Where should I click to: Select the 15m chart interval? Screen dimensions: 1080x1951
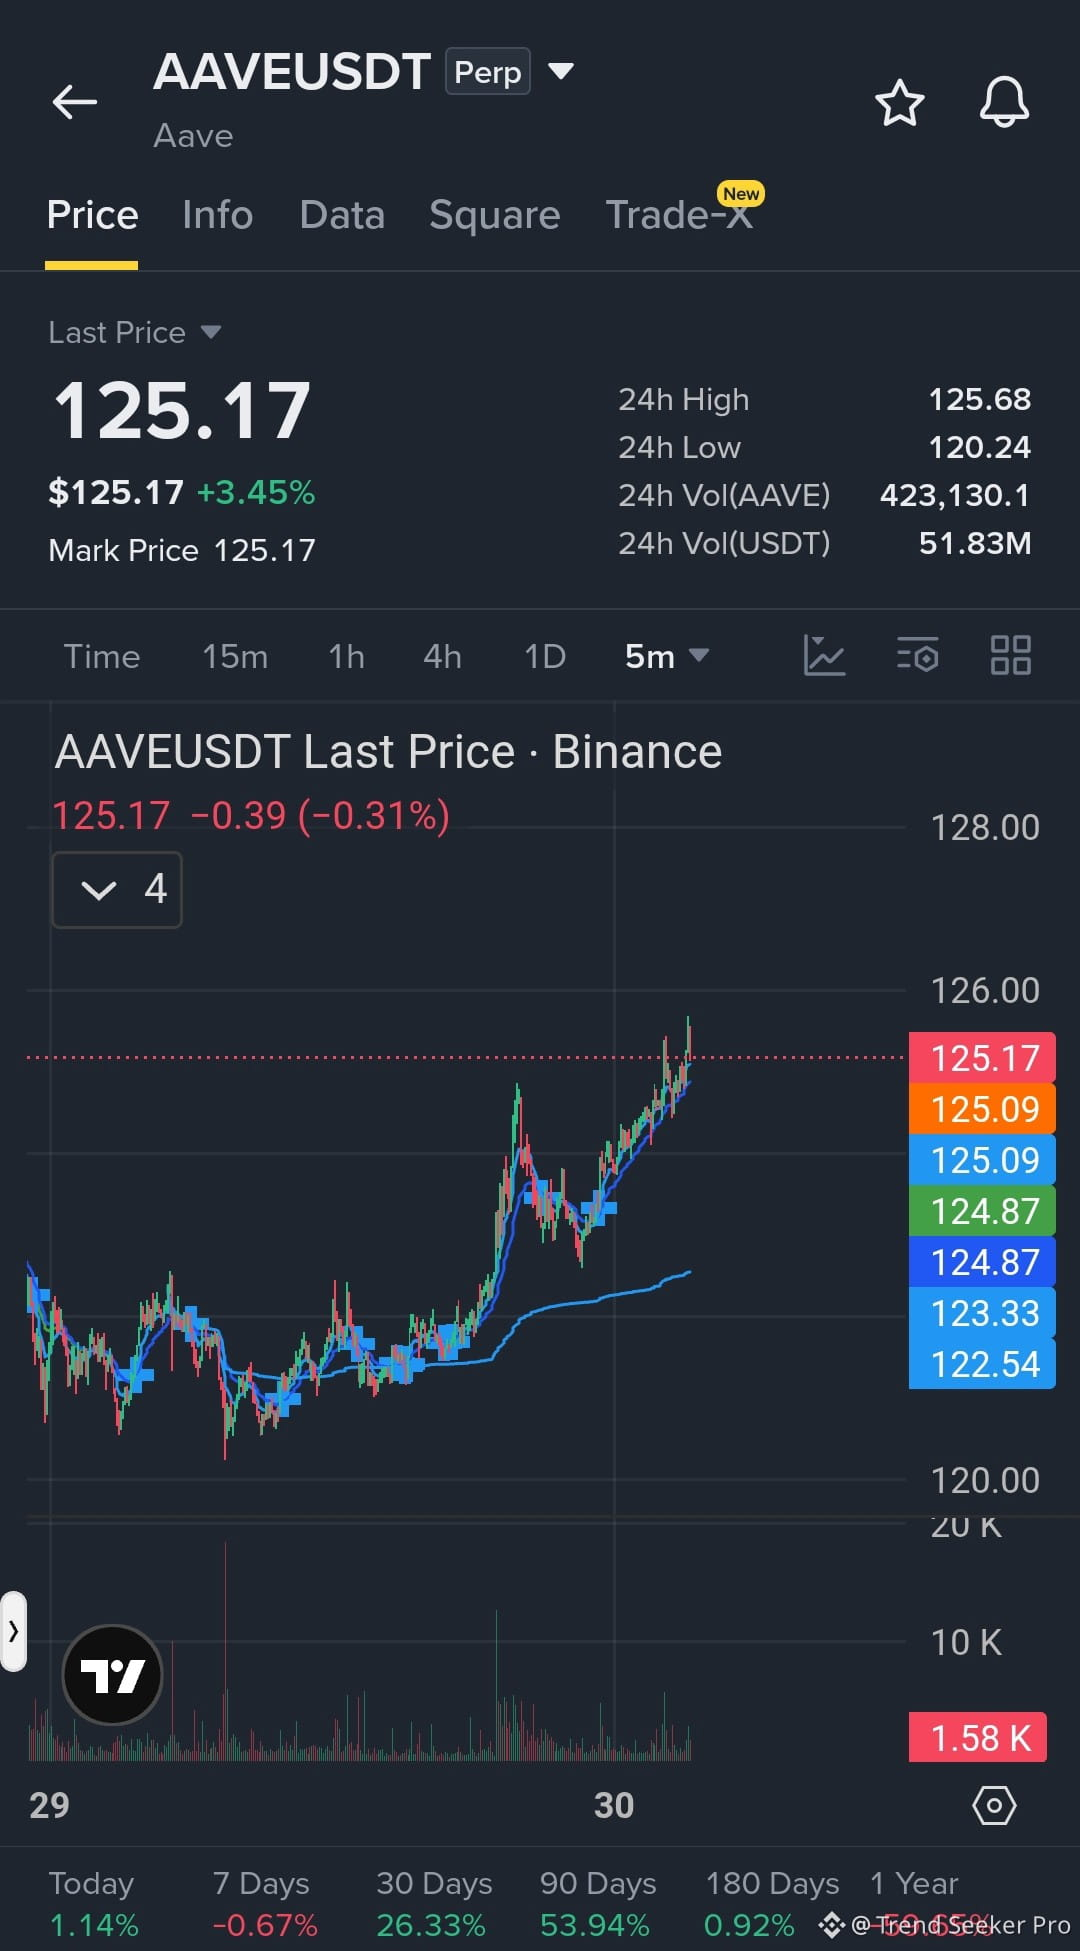(x=235, y=656)
